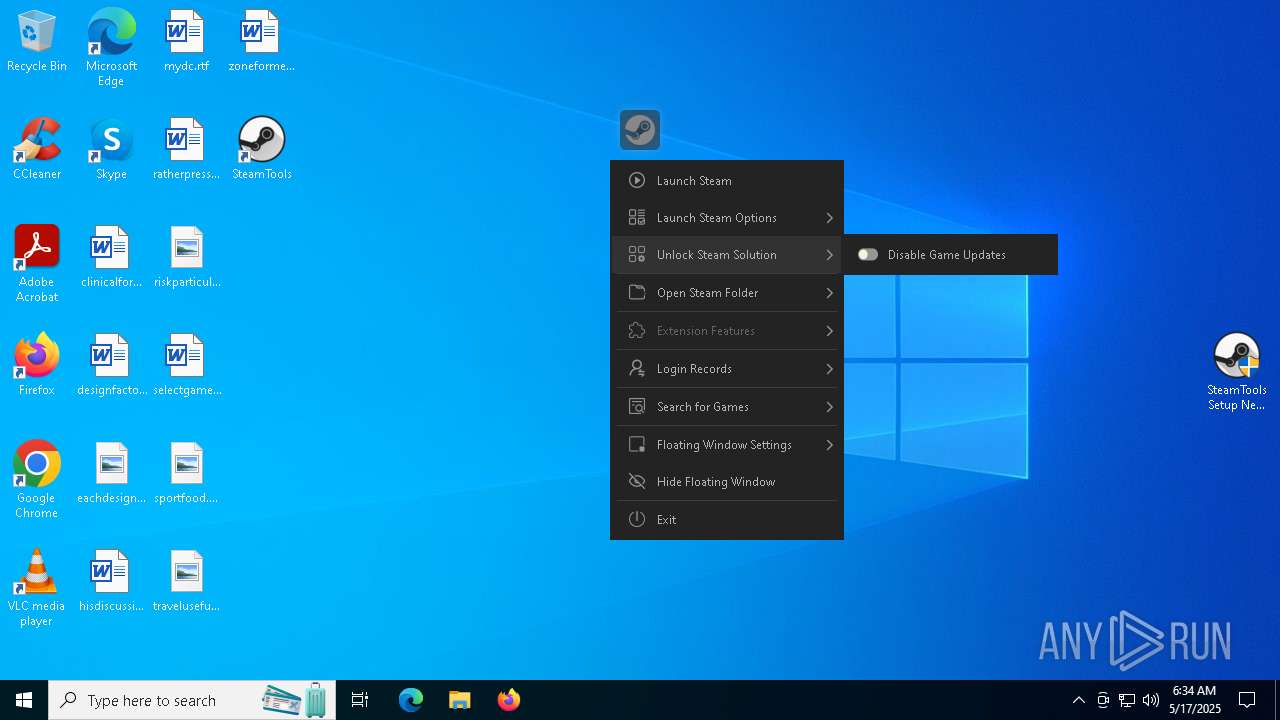1280x720 pixels.
Task: Click the clock showing 6:34 AM
Action: coord(1194,690)
